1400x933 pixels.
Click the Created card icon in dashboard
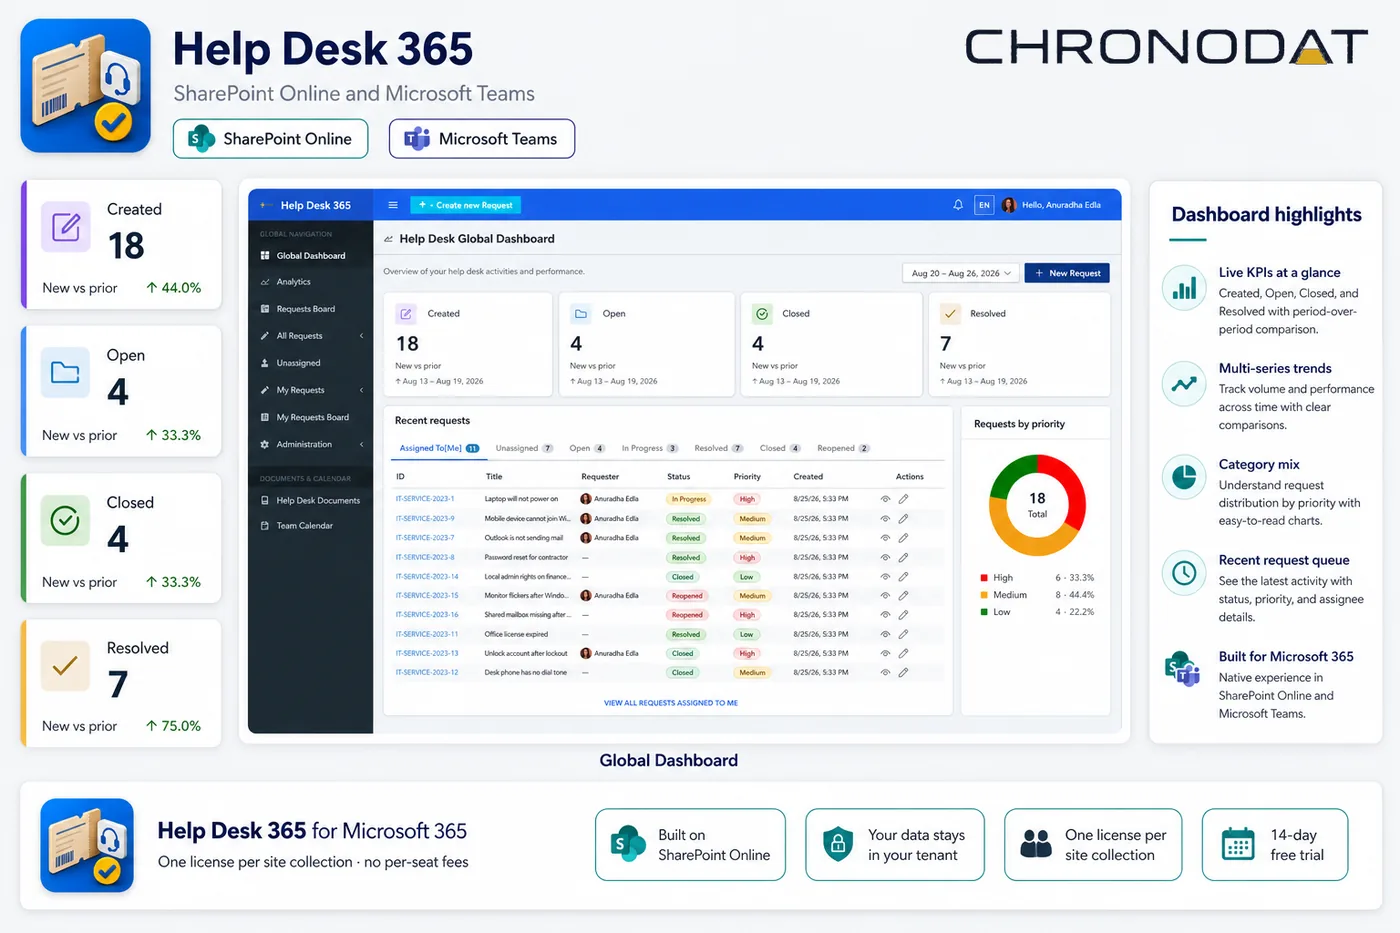pyautogui.click(x=406, y=314)
